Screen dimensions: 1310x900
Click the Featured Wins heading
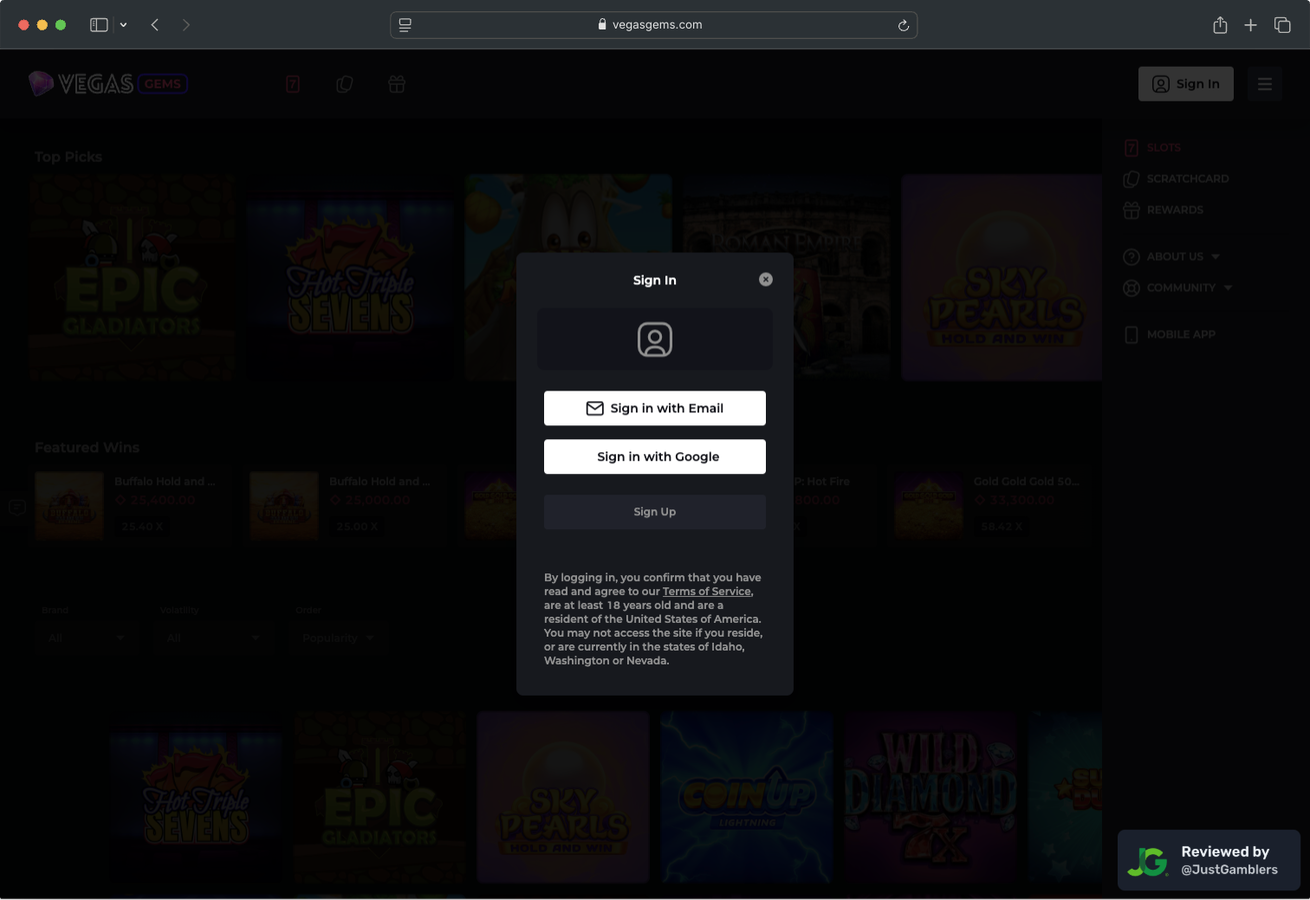(87, 448)
